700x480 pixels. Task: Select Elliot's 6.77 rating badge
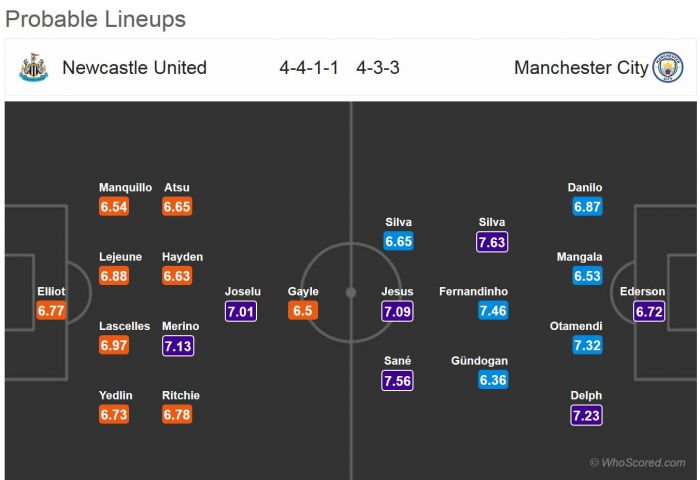[x=51, y=311]
